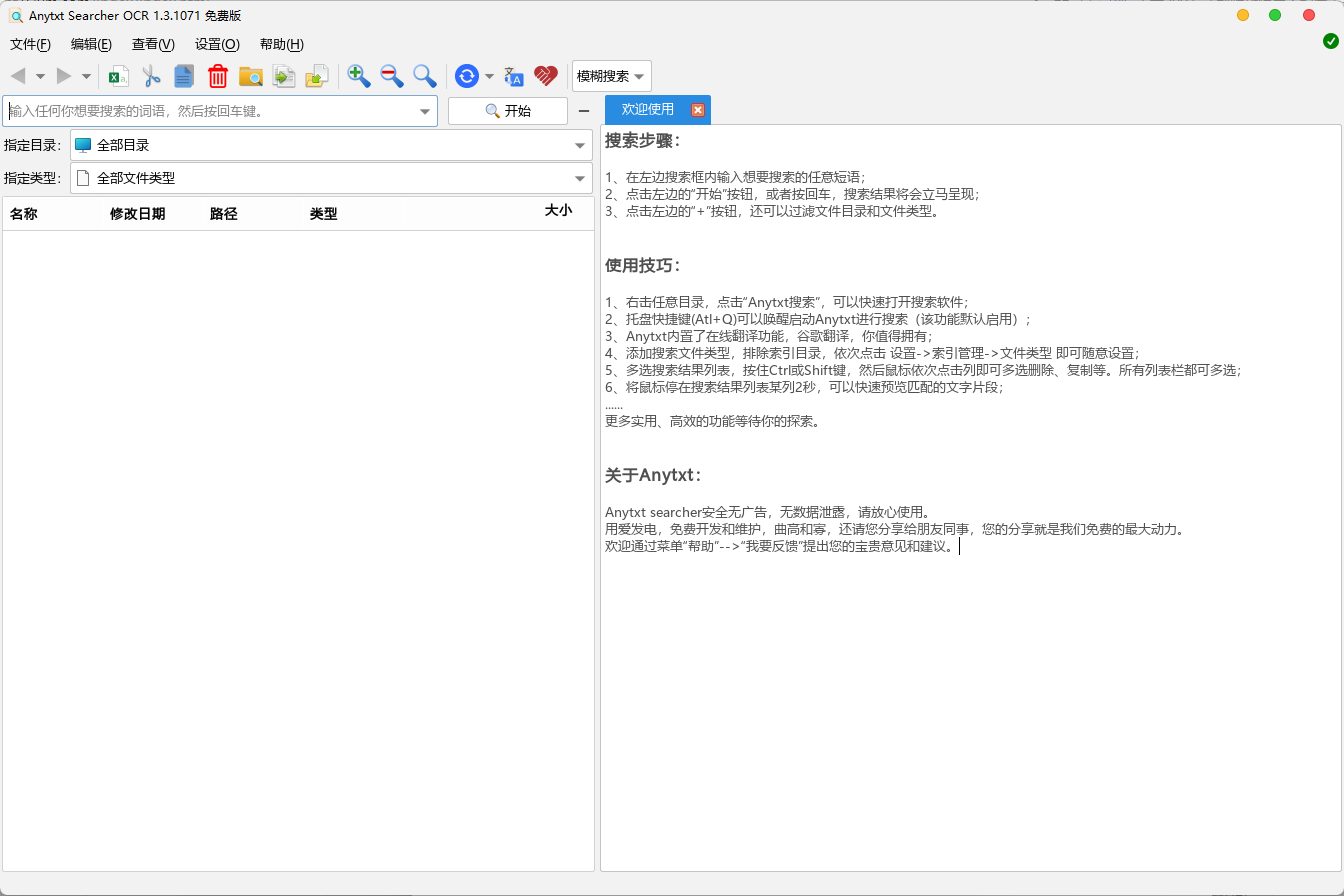1344x896 pixels.
Task: Open the 全部文件类型 file type dropdown
Action: (331, 178)
